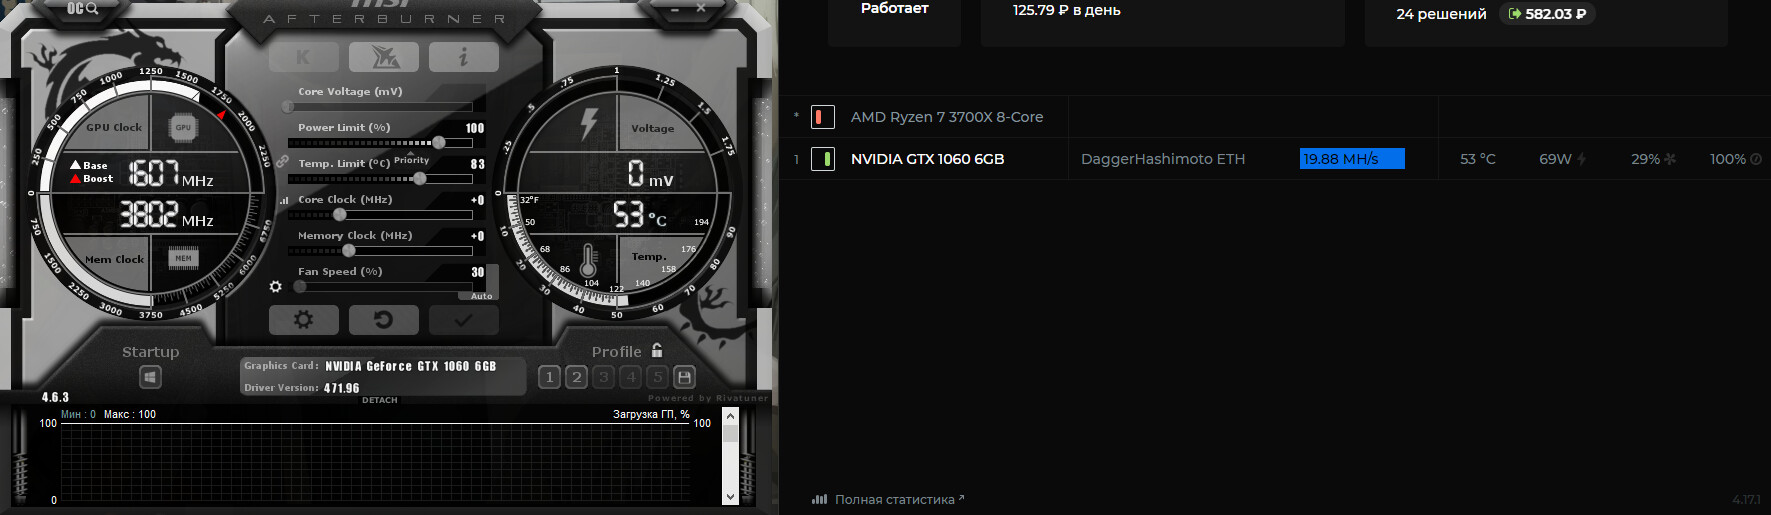The image size is (1771, 515).
Task: Adjust the Temp. Limit slider
Action: coord(380,179)
